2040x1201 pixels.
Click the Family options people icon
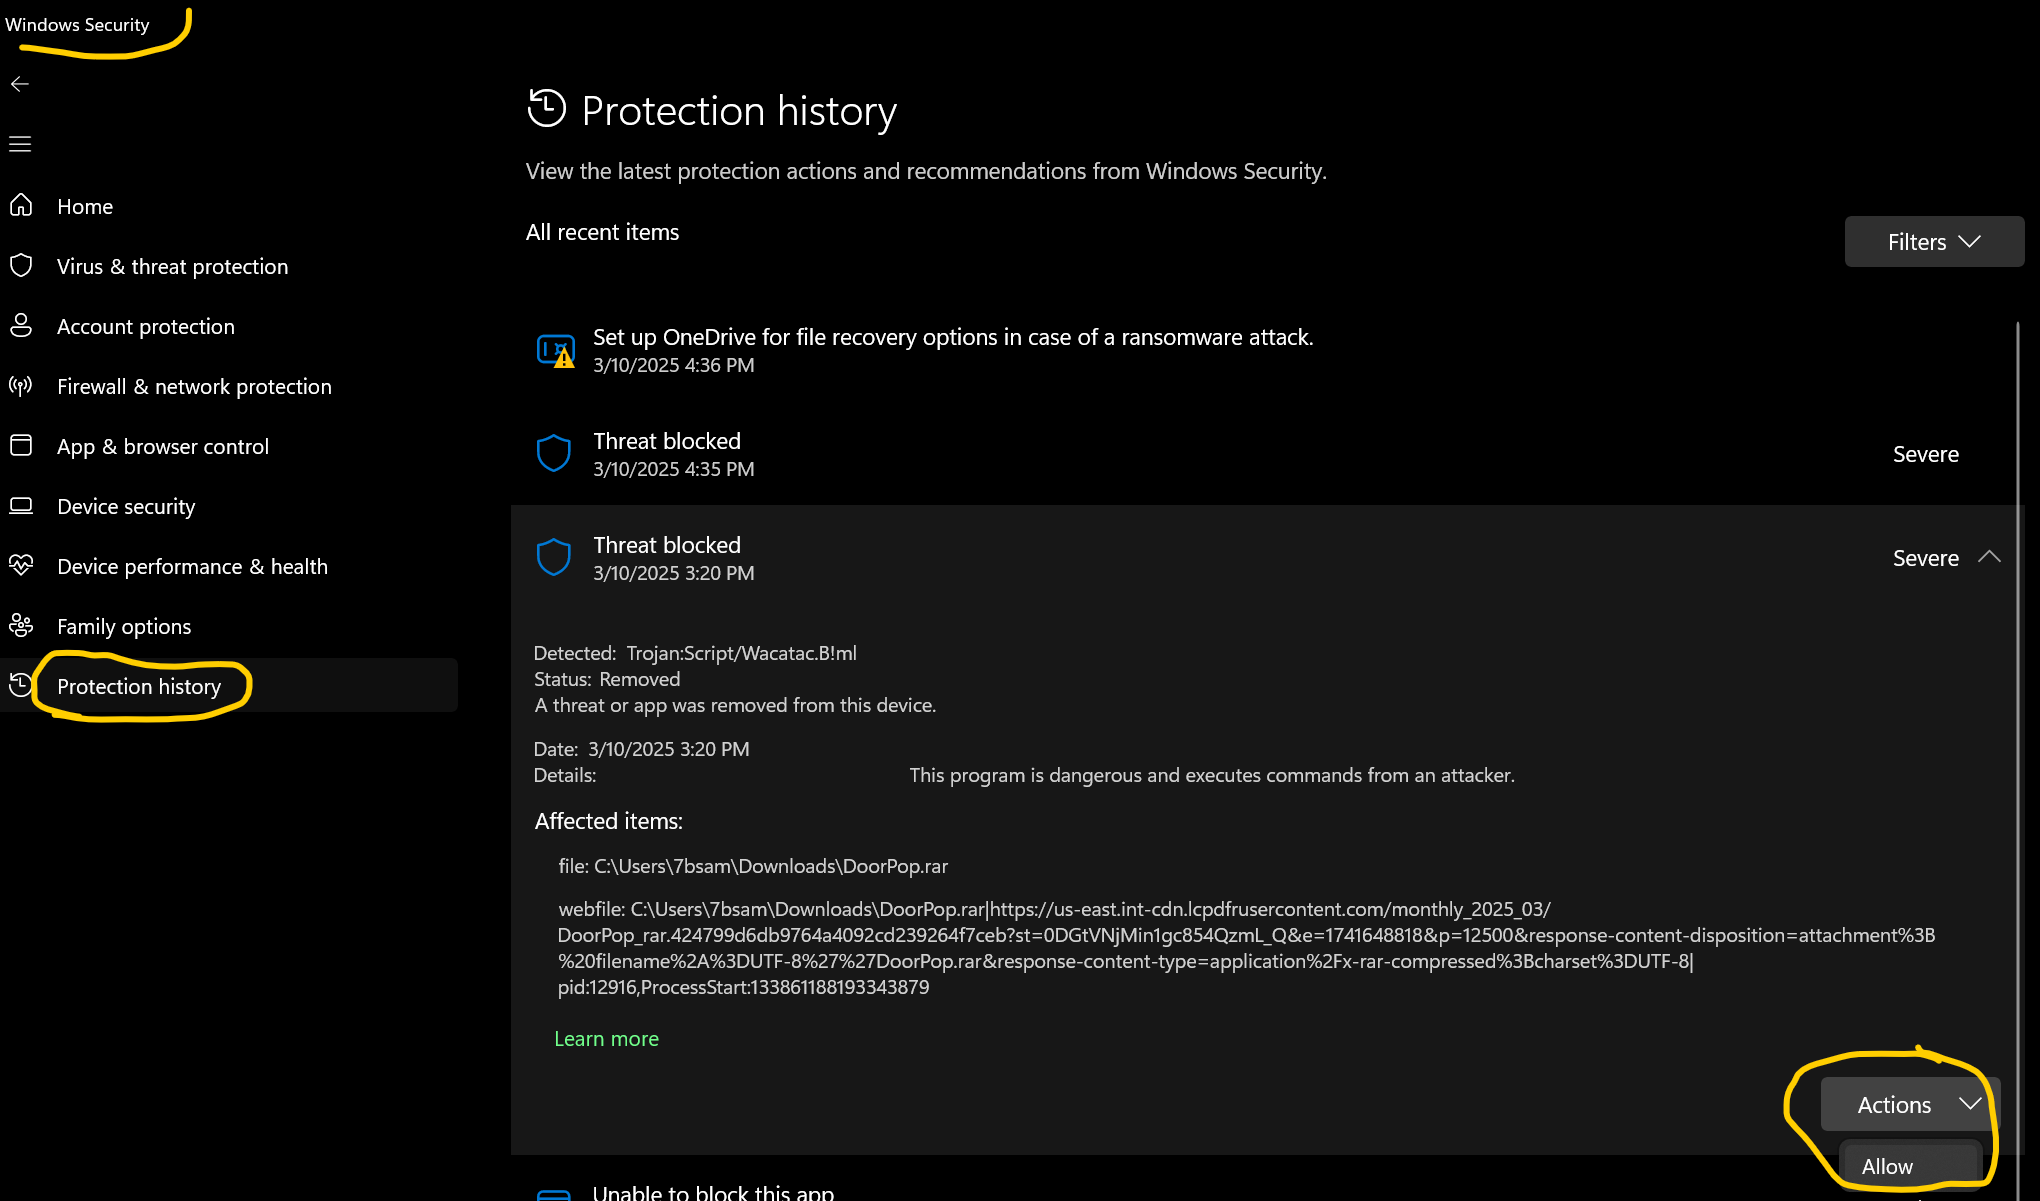pos(21,626)
